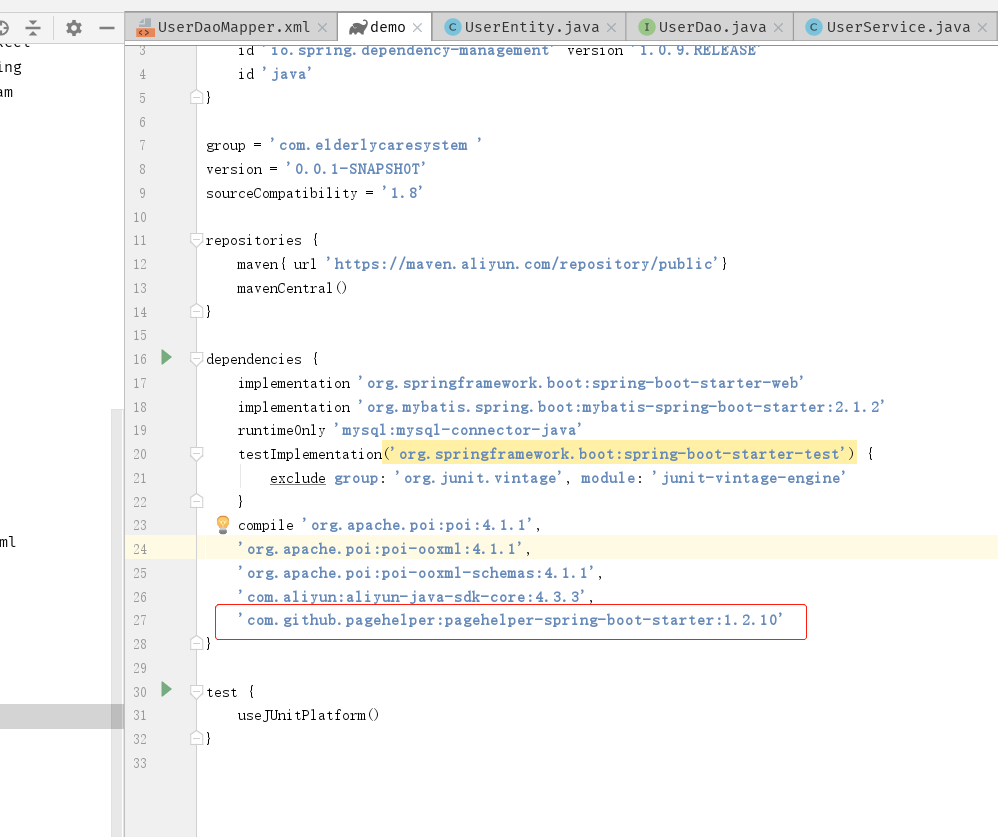The width and height of the screenshot is (998, 837).
Task: Click fold marker at end of repositories block
Action: click(197, 311)
